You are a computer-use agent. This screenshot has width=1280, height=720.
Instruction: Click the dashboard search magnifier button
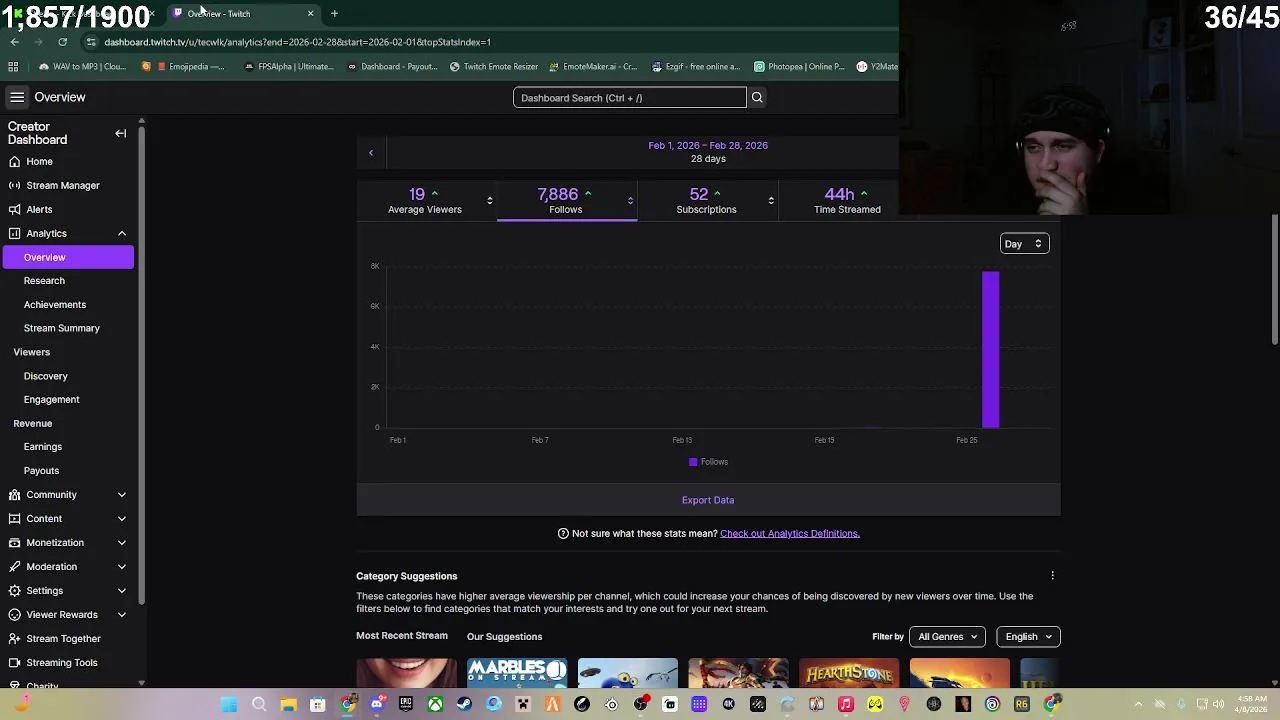pos(757,98)
